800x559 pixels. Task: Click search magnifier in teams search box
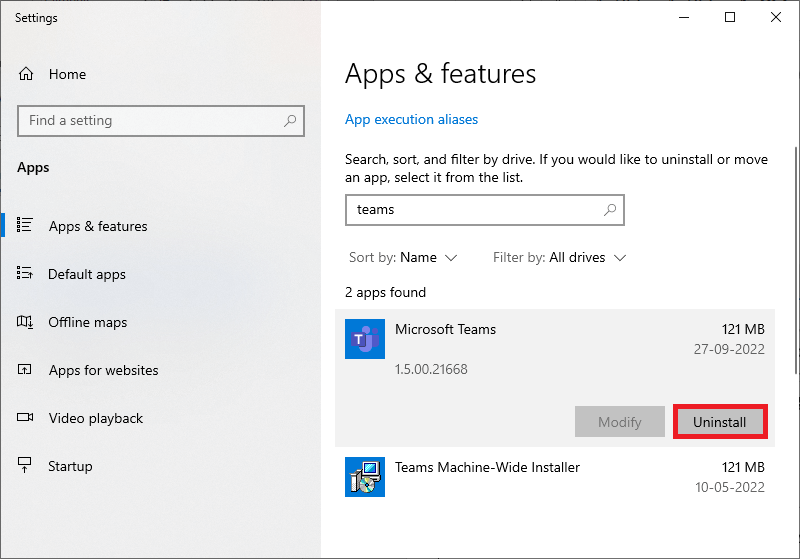tap(610, 210)
